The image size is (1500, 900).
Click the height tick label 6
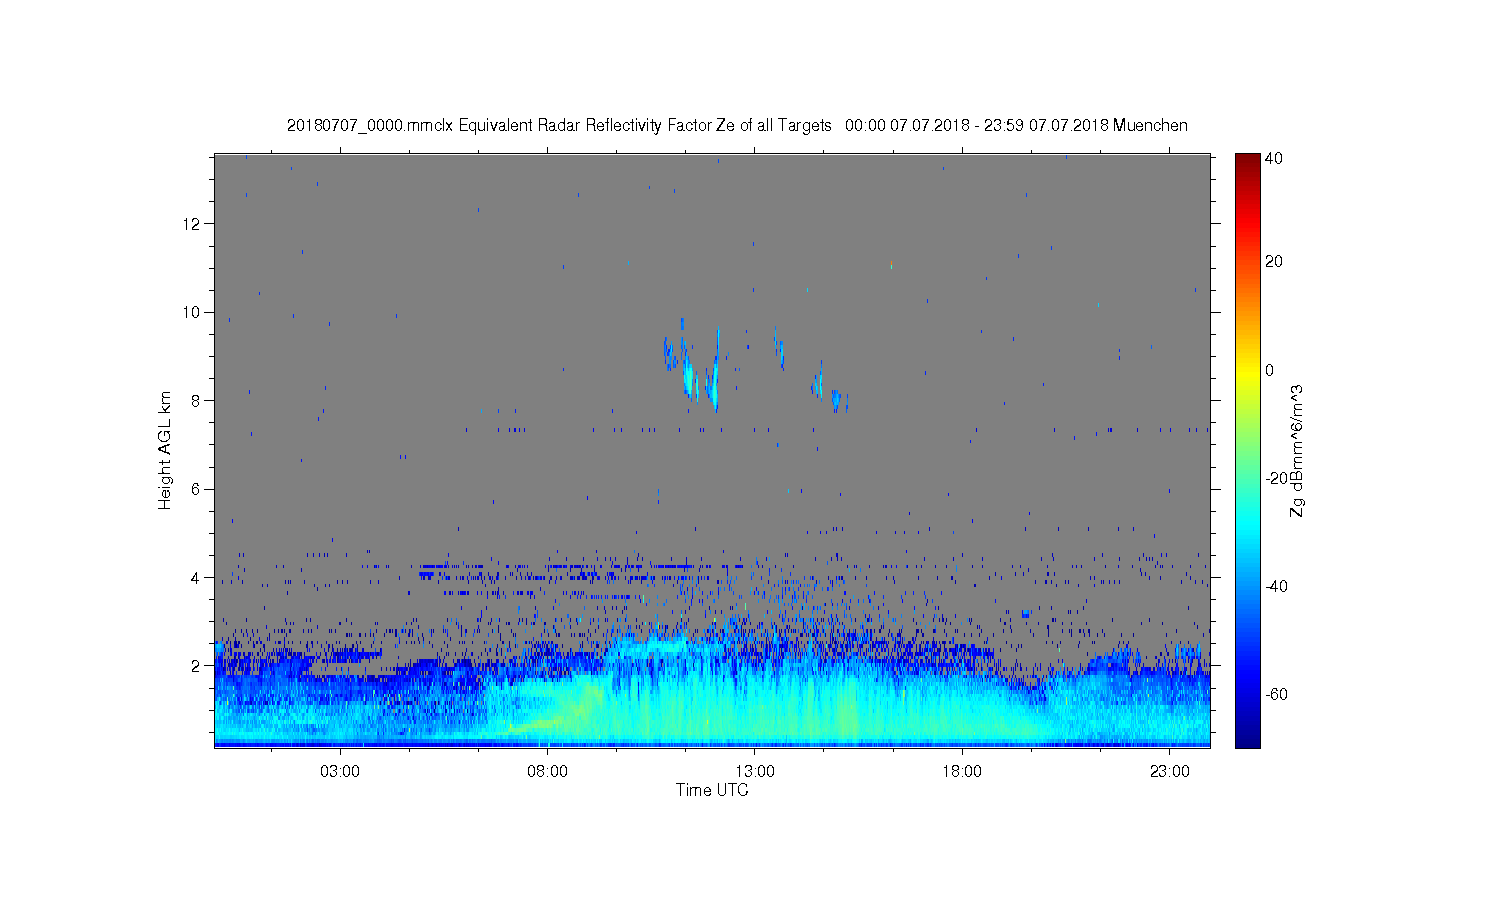click(197, 489)
